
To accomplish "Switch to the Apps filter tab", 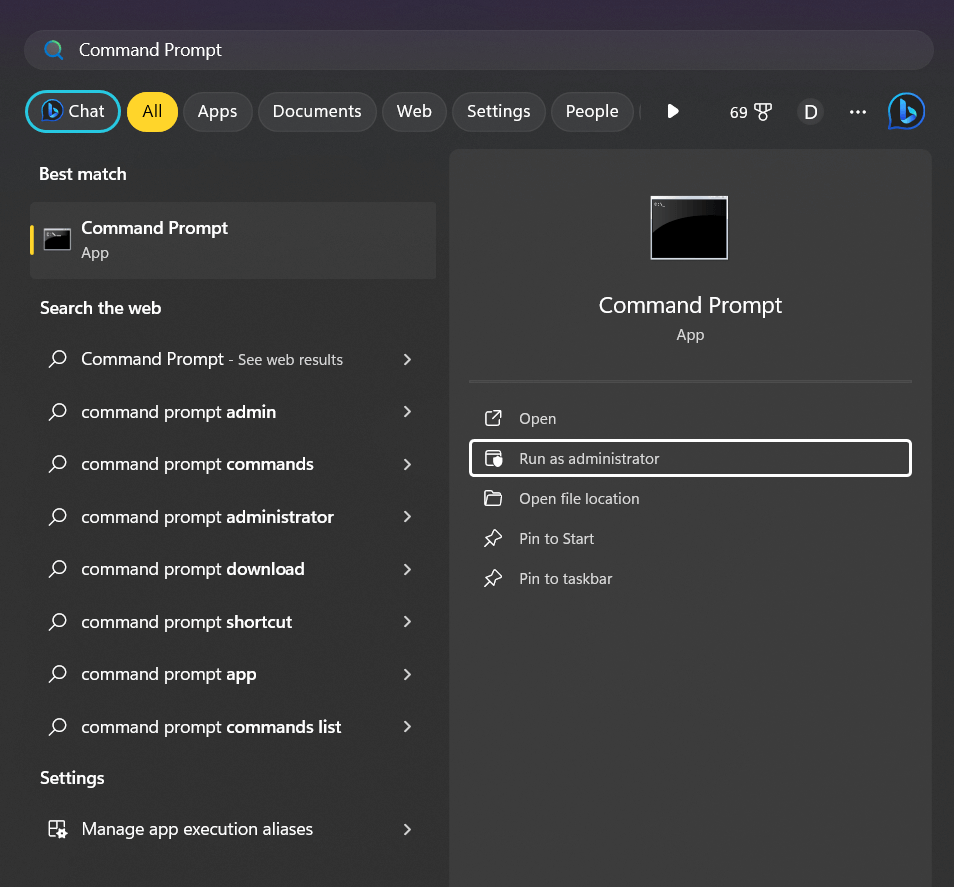I will click(217, 112).
